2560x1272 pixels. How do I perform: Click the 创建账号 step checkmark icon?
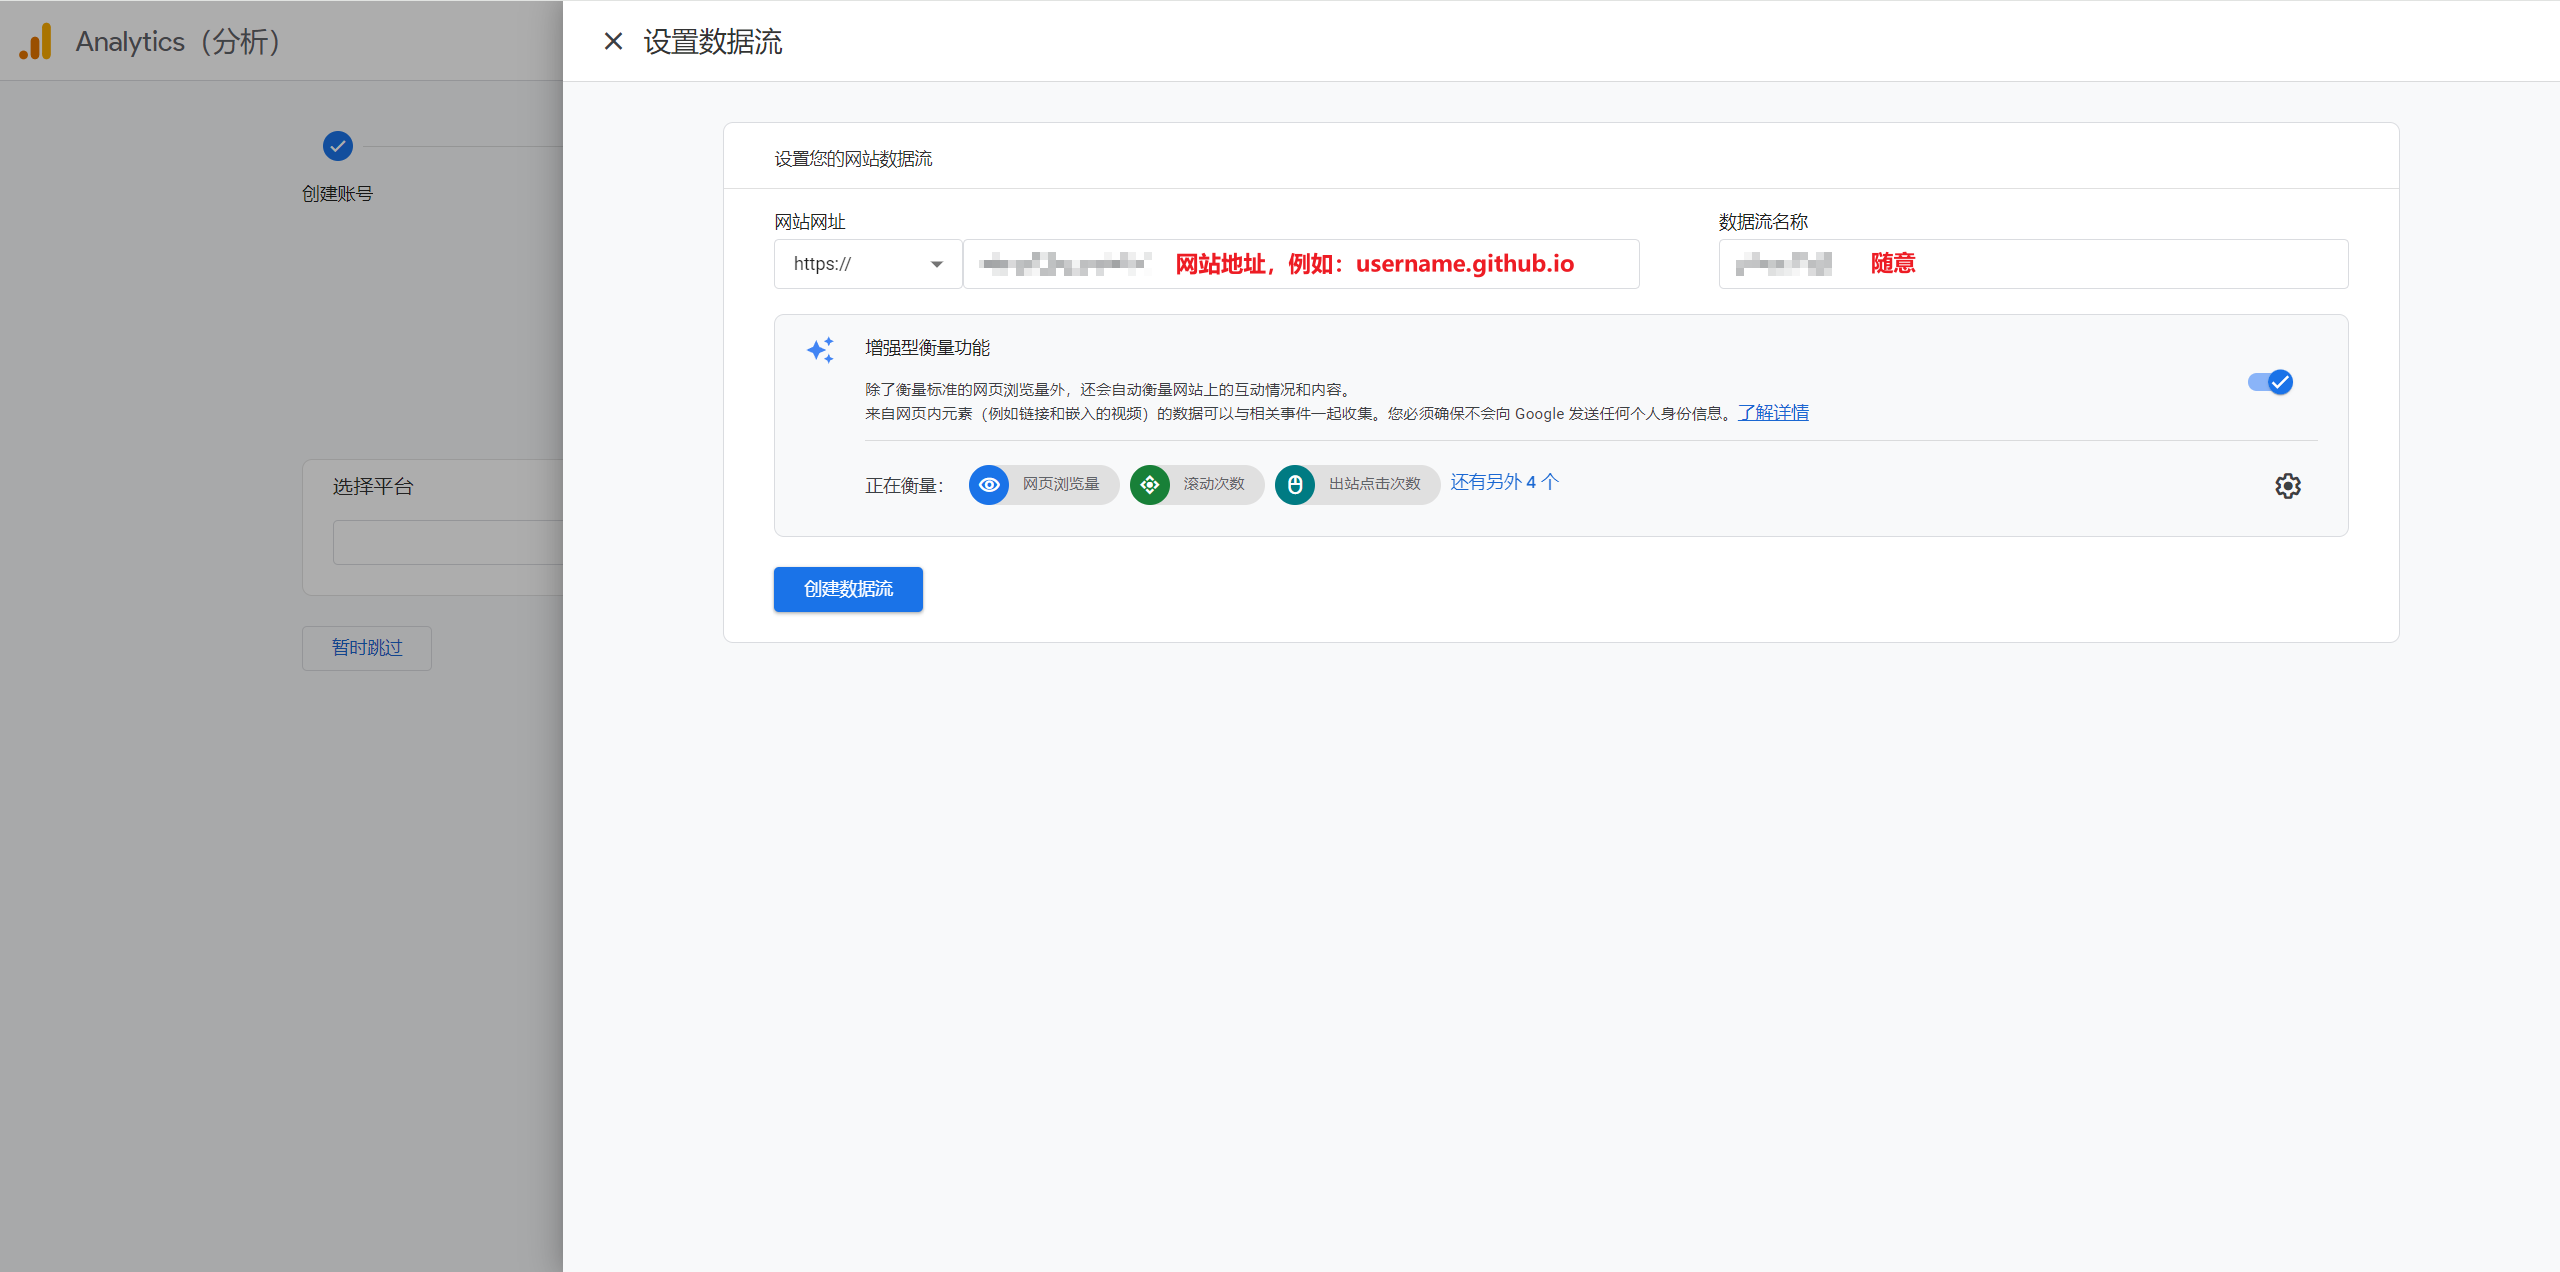338,146
